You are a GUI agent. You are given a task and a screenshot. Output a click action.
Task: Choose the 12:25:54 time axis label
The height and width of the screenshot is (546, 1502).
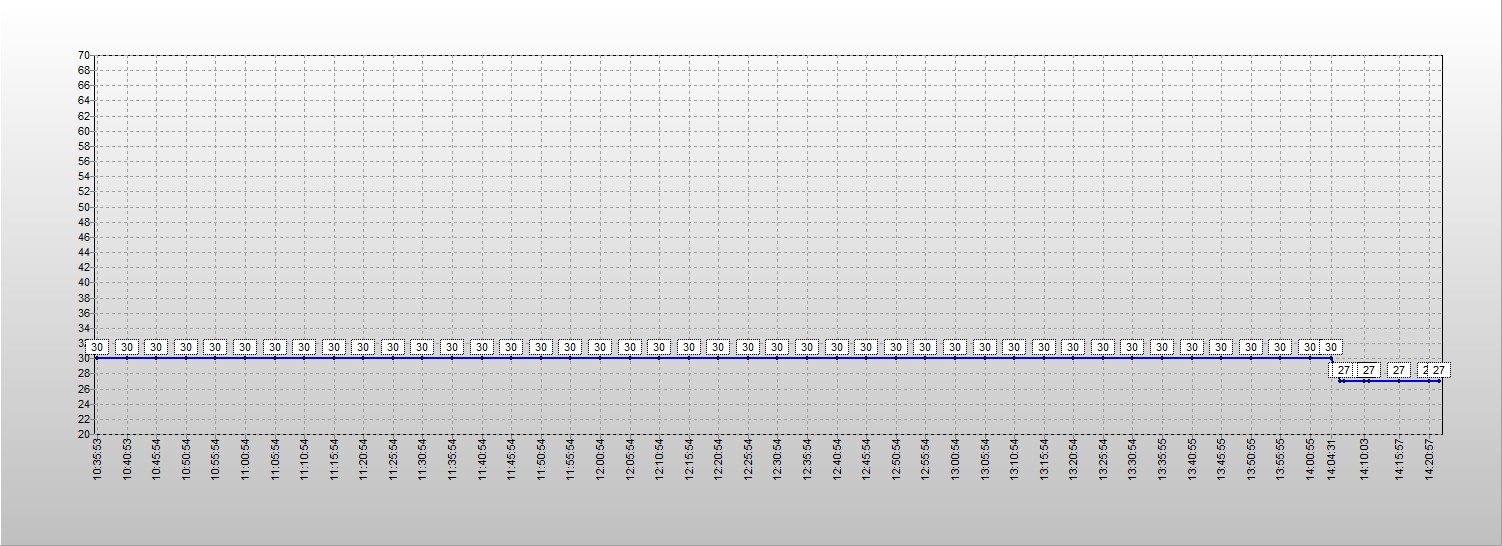748,459
